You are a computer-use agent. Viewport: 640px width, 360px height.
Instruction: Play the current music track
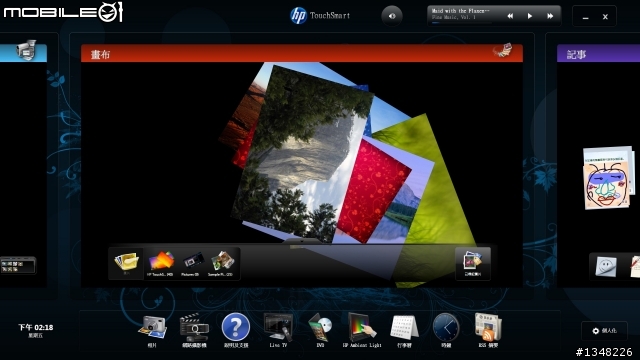point(530,16)
